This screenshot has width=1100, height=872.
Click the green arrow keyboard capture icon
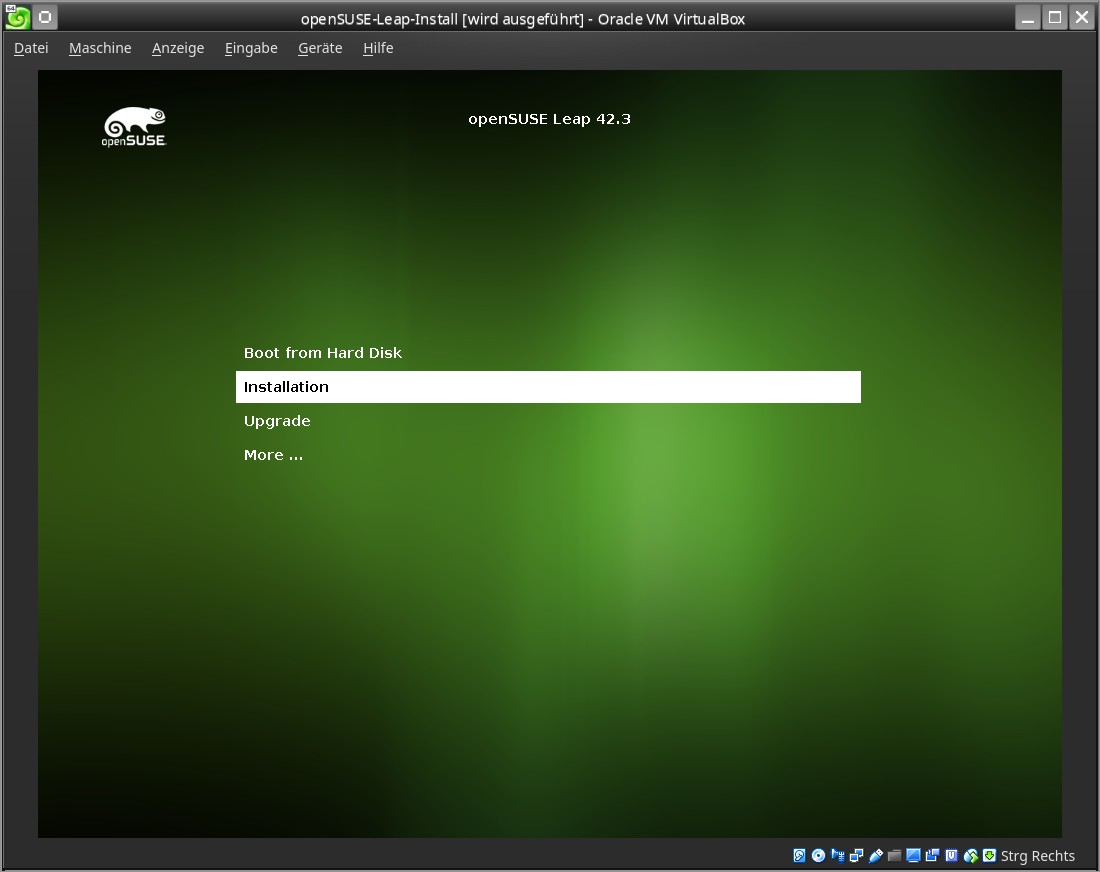click(x=989, y=855)
